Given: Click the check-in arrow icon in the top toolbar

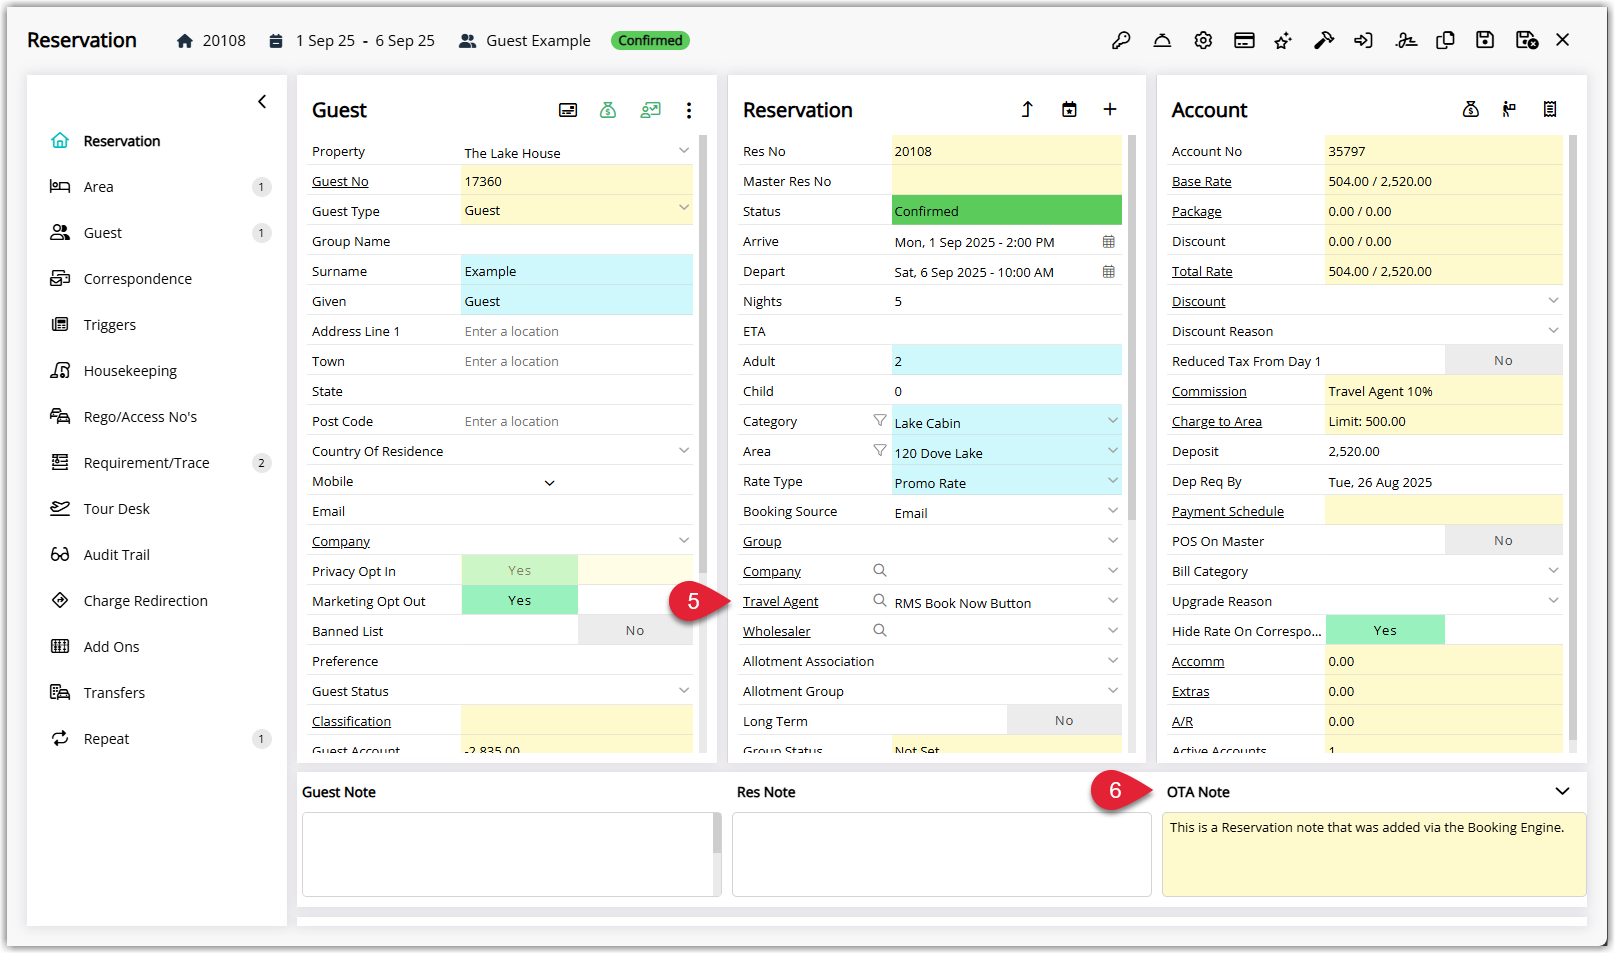Looking at the screenshot, I should click(x=1363, y=41).
